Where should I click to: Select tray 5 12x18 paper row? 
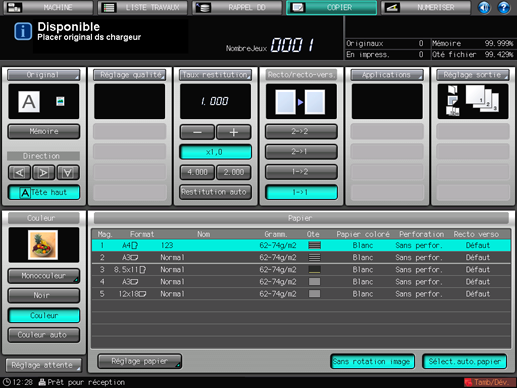pyautogui.click(x=301, y=294)
